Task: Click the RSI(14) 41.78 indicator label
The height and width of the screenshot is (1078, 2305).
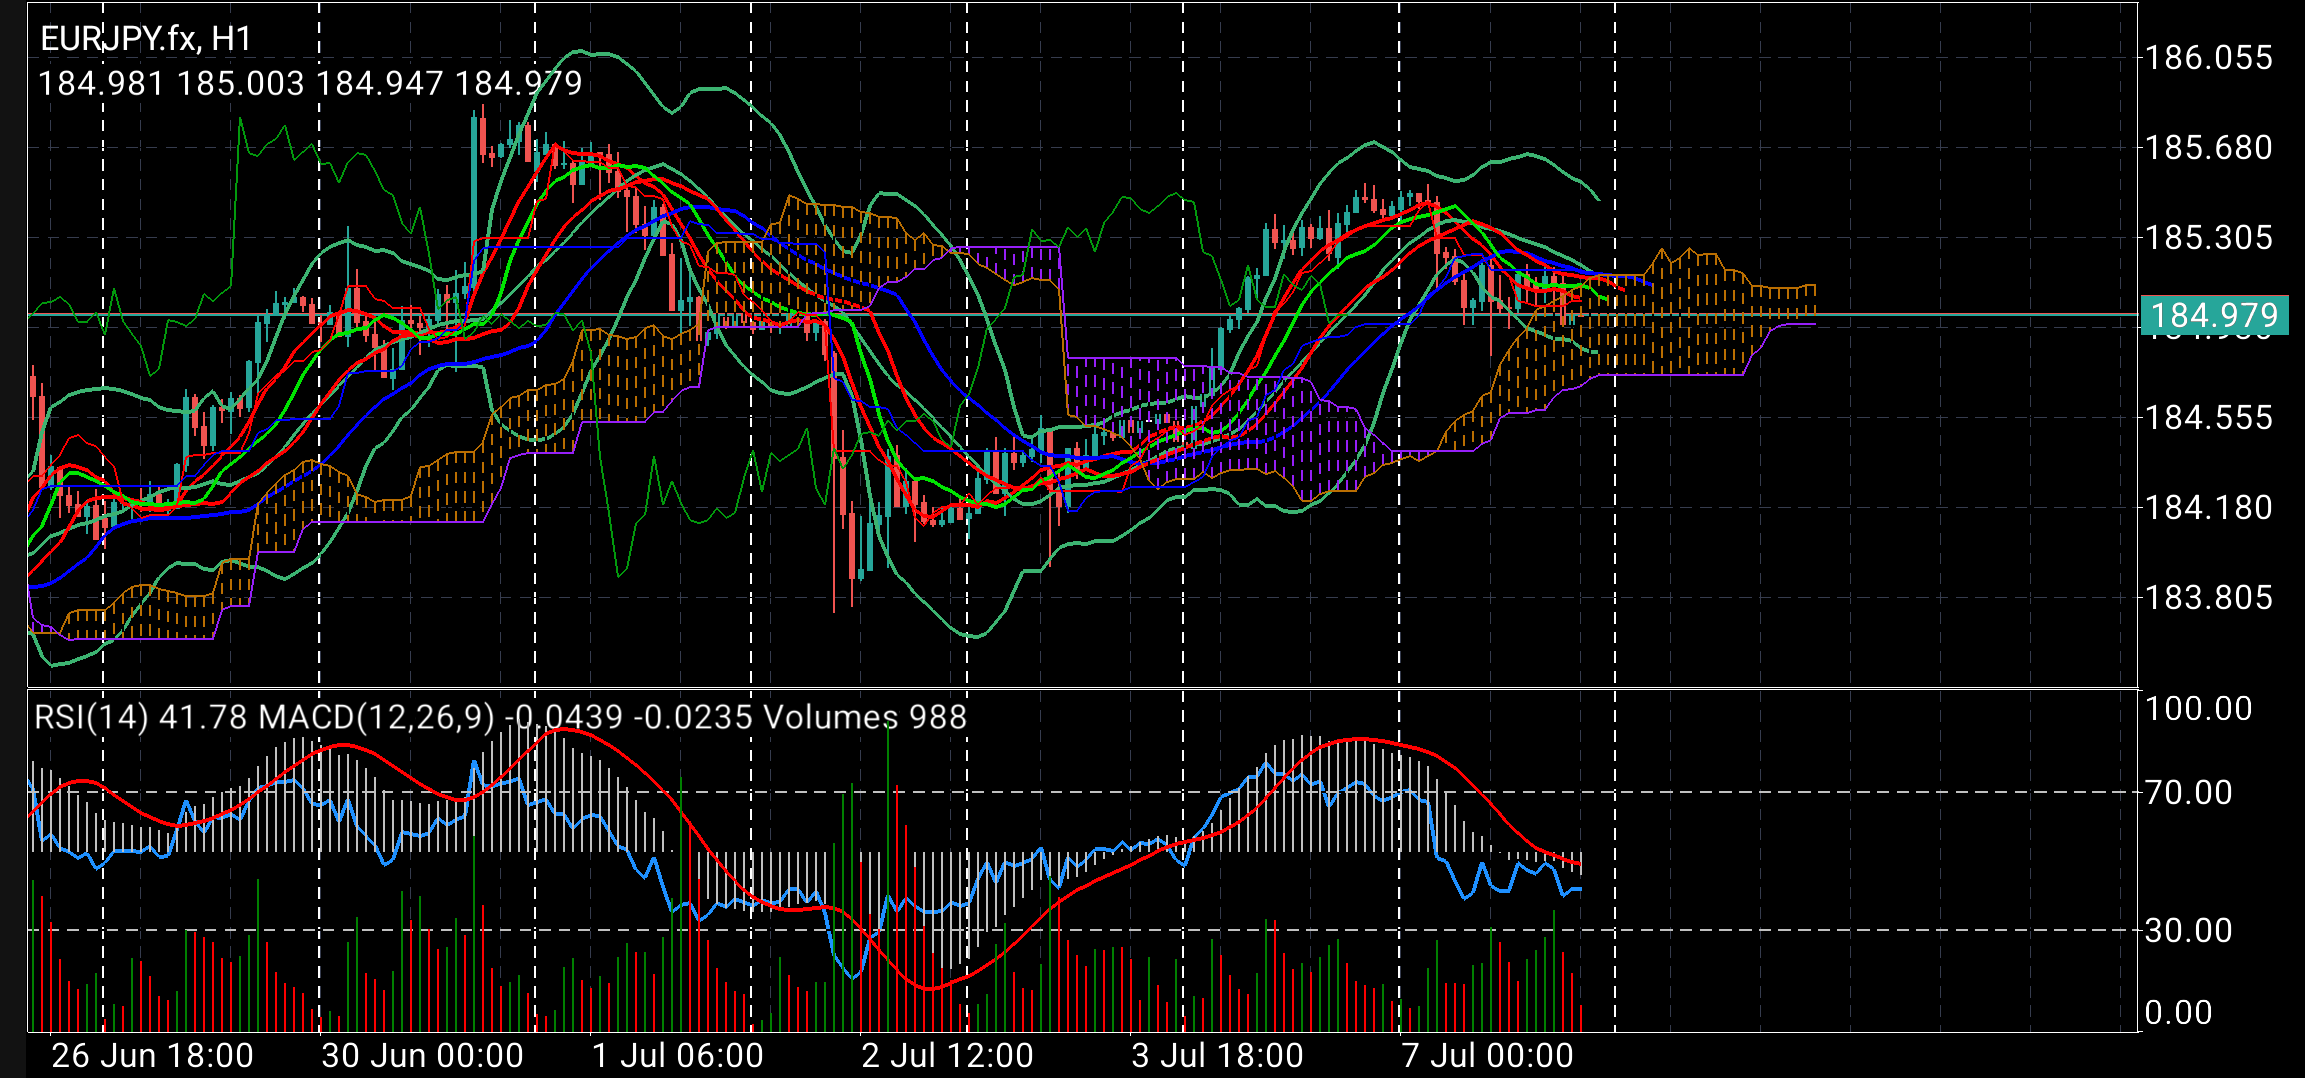Action: pyautogui.click(x=141, y=717)
